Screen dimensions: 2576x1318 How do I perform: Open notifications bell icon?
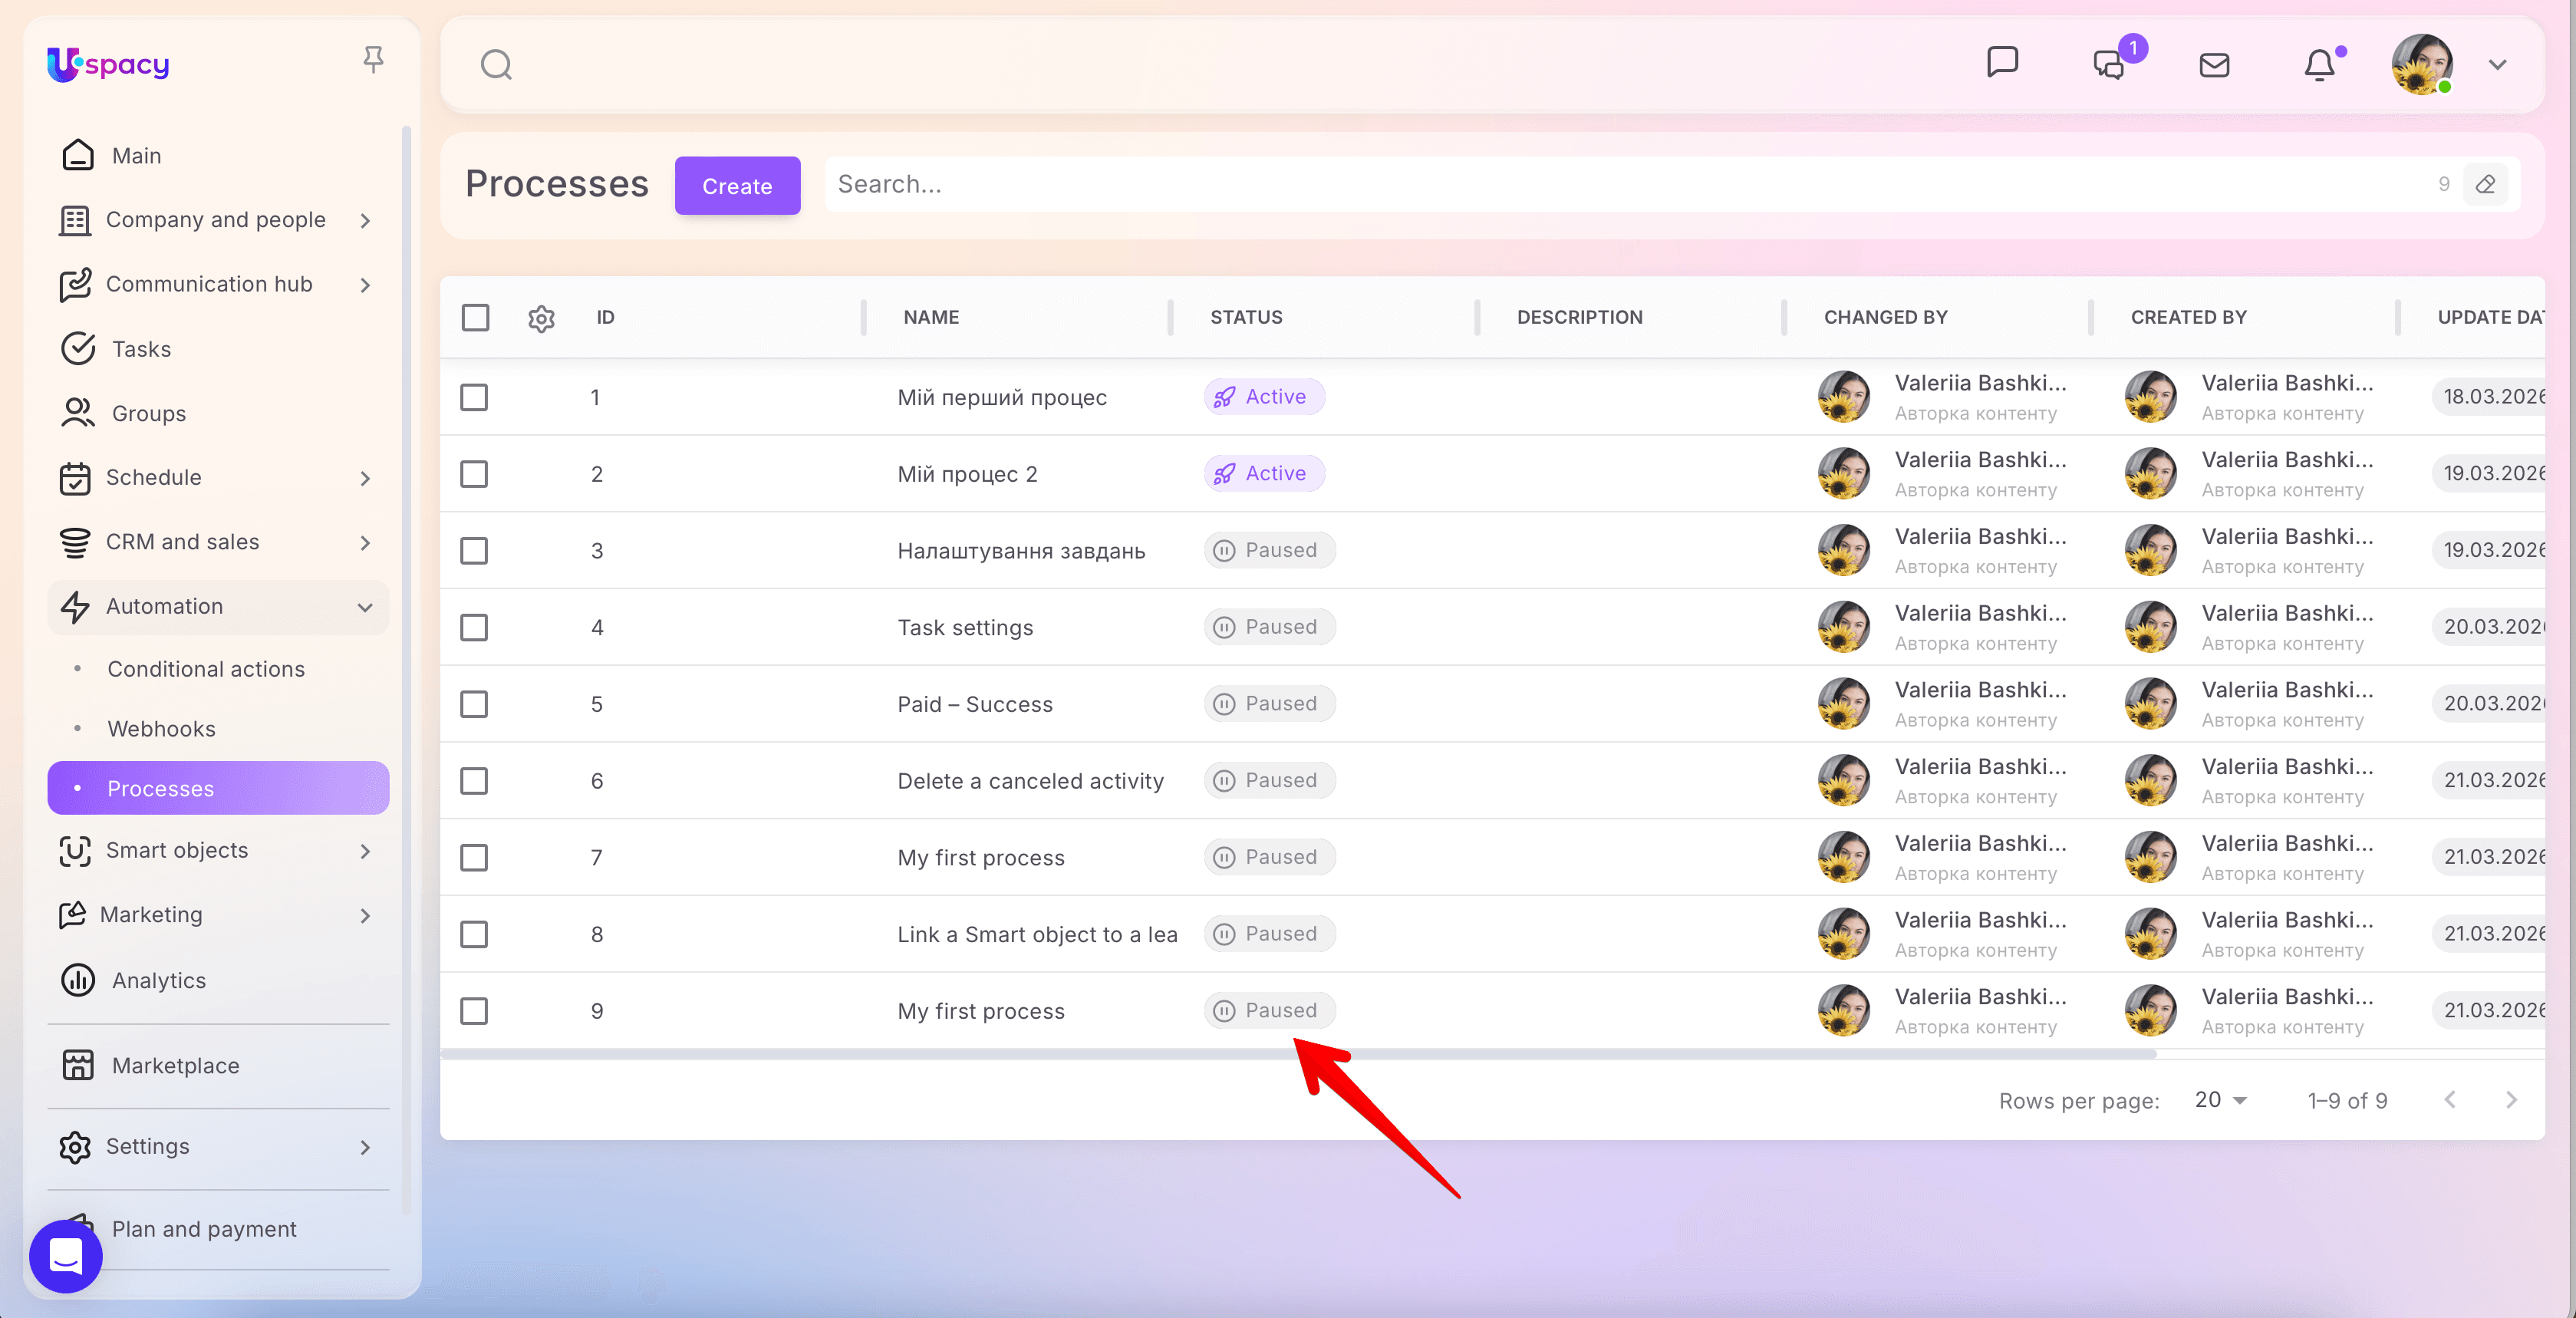(2319, 66)
